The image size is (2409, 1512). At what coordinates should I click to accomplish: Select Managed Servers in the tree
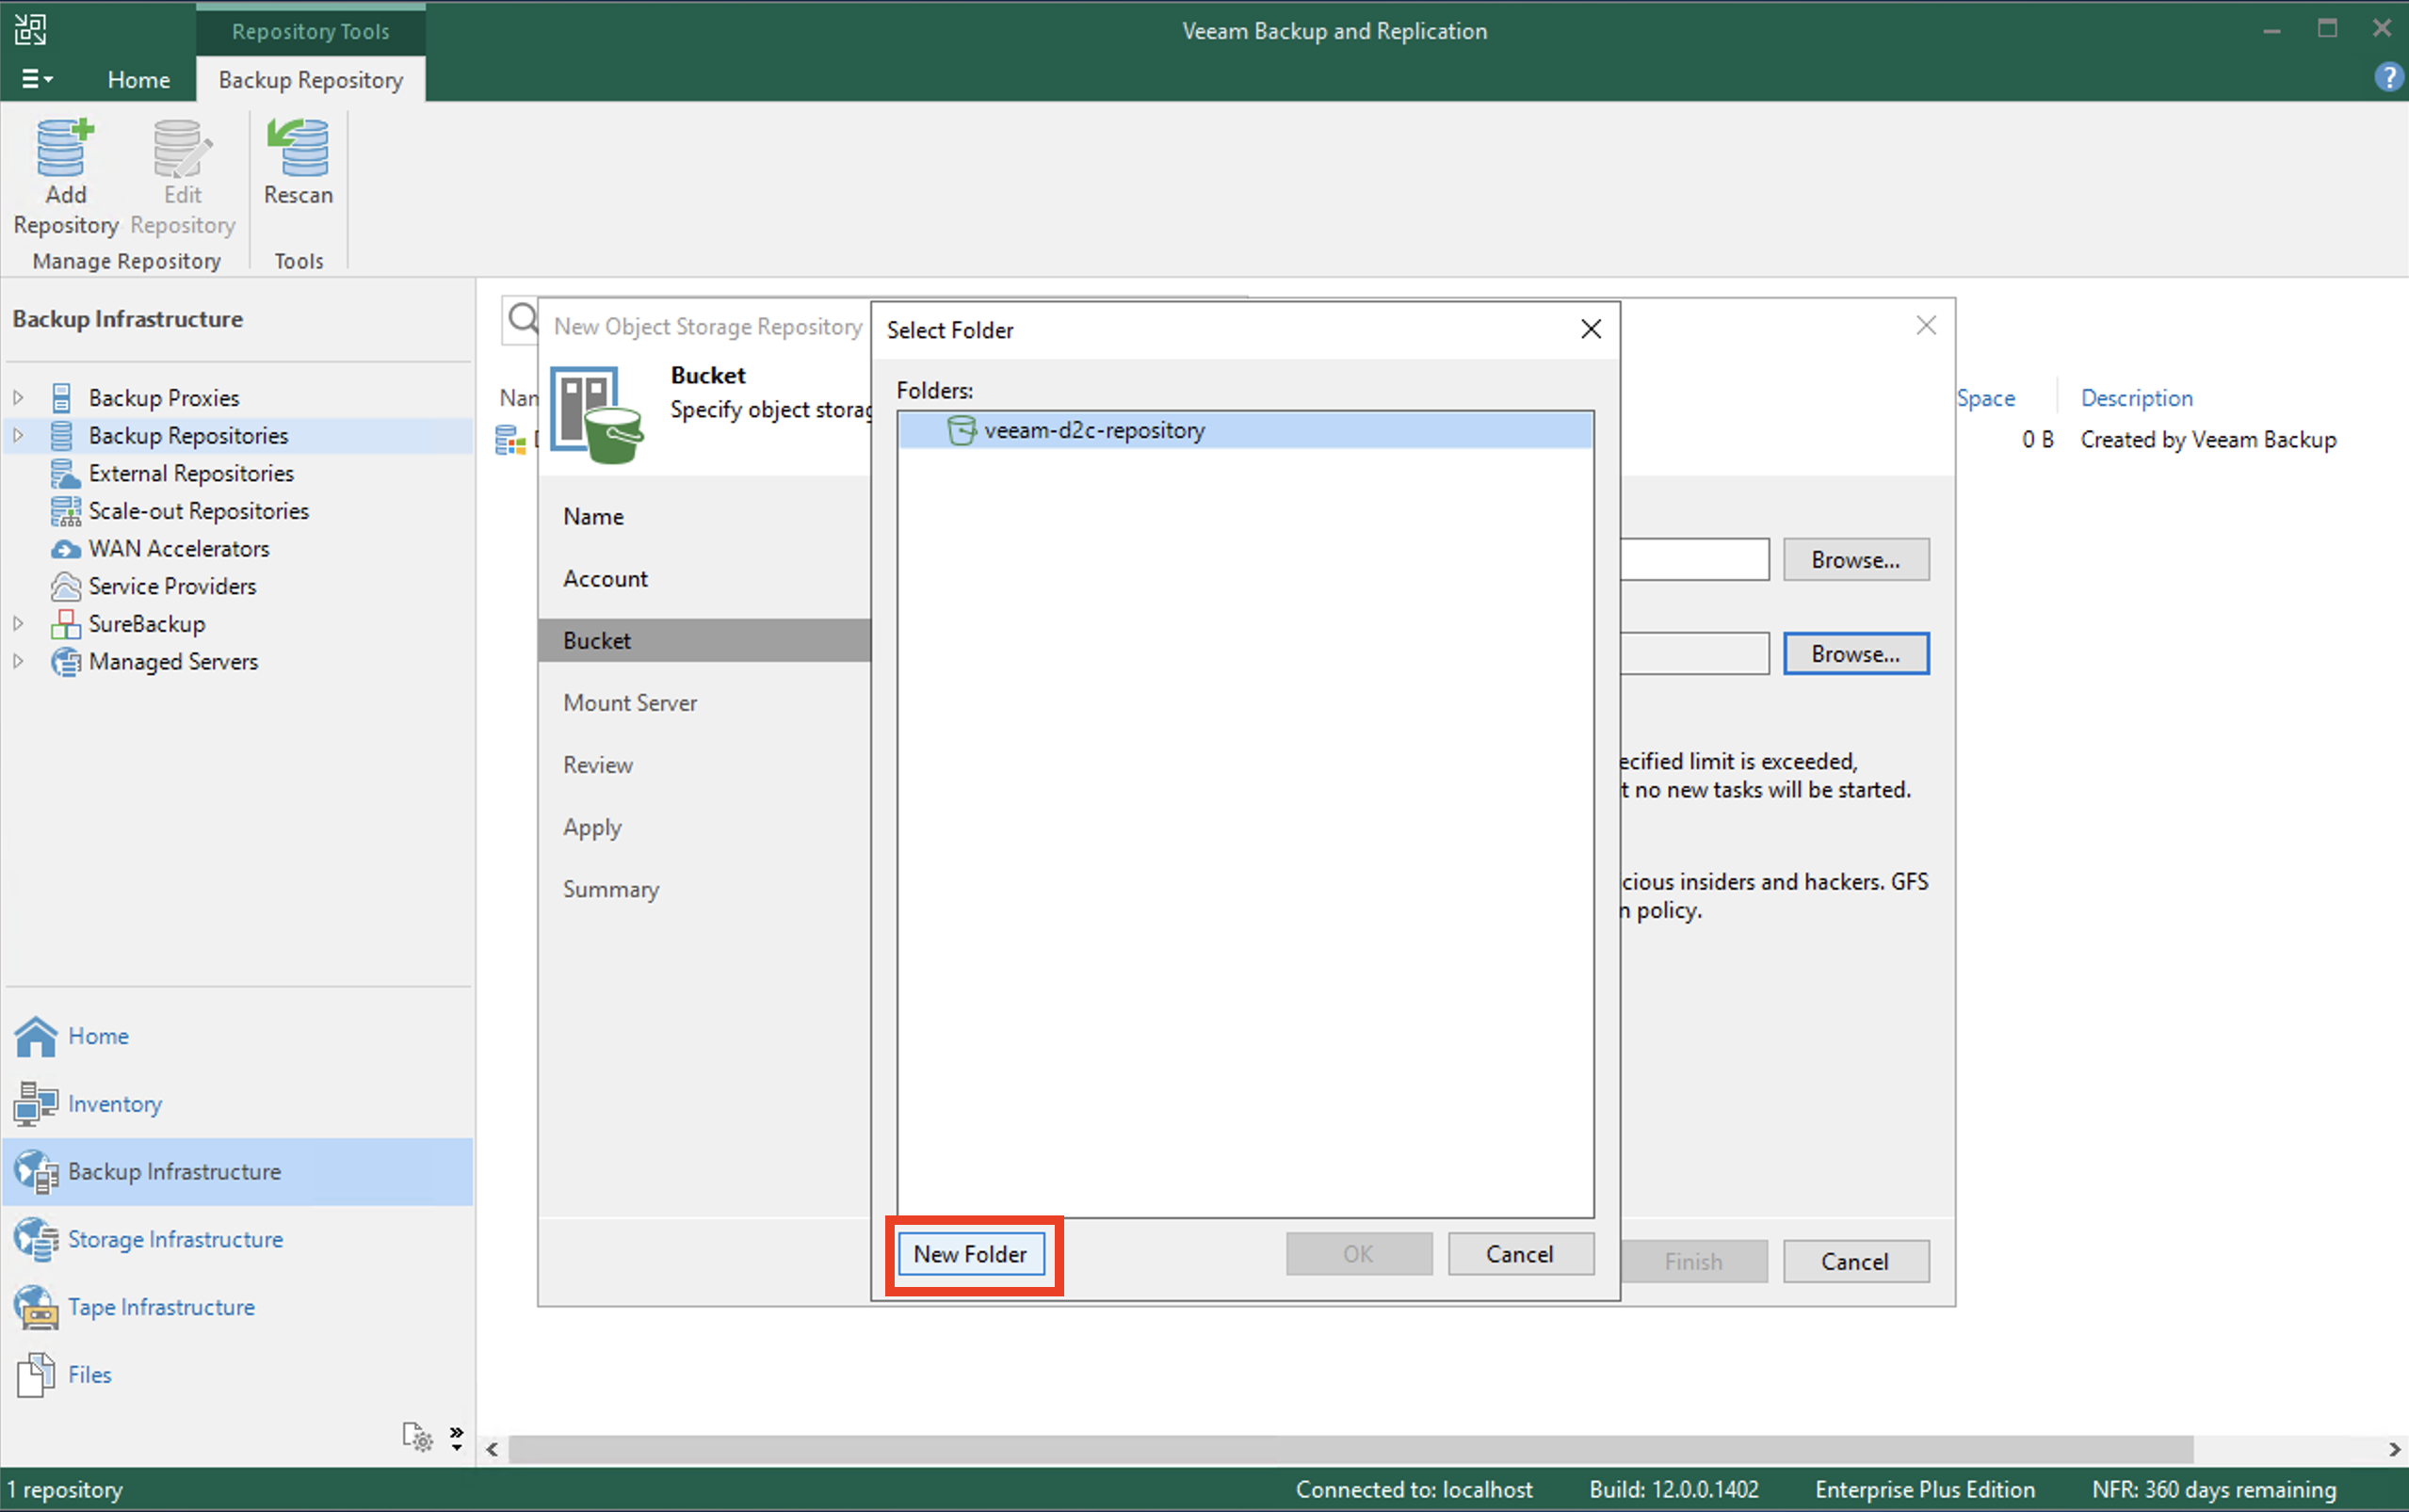173,661
